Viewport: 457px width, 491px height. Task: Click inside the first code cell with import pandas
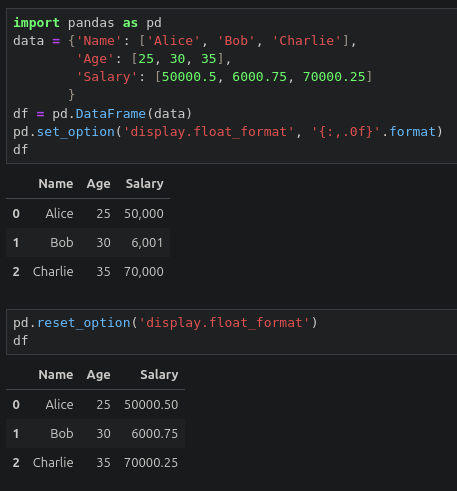231,86
